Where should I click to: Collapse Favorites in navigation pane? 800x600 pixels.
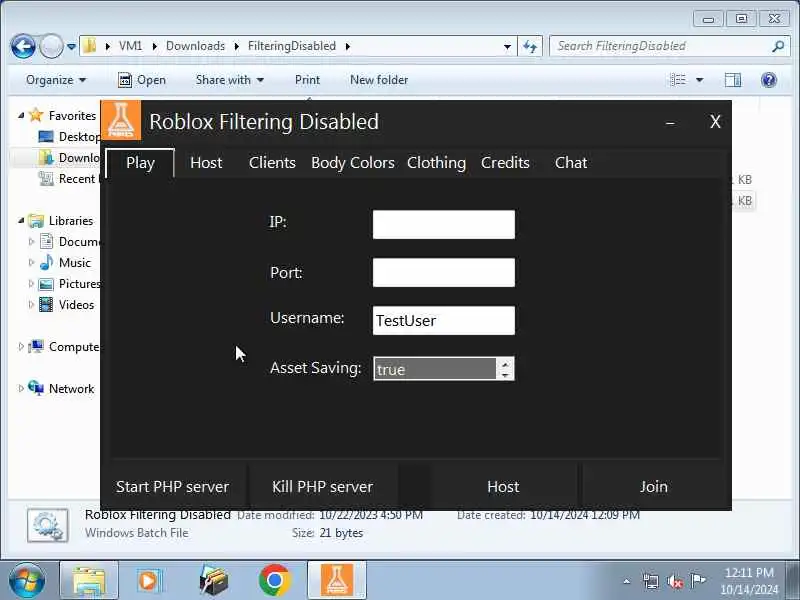21,116
